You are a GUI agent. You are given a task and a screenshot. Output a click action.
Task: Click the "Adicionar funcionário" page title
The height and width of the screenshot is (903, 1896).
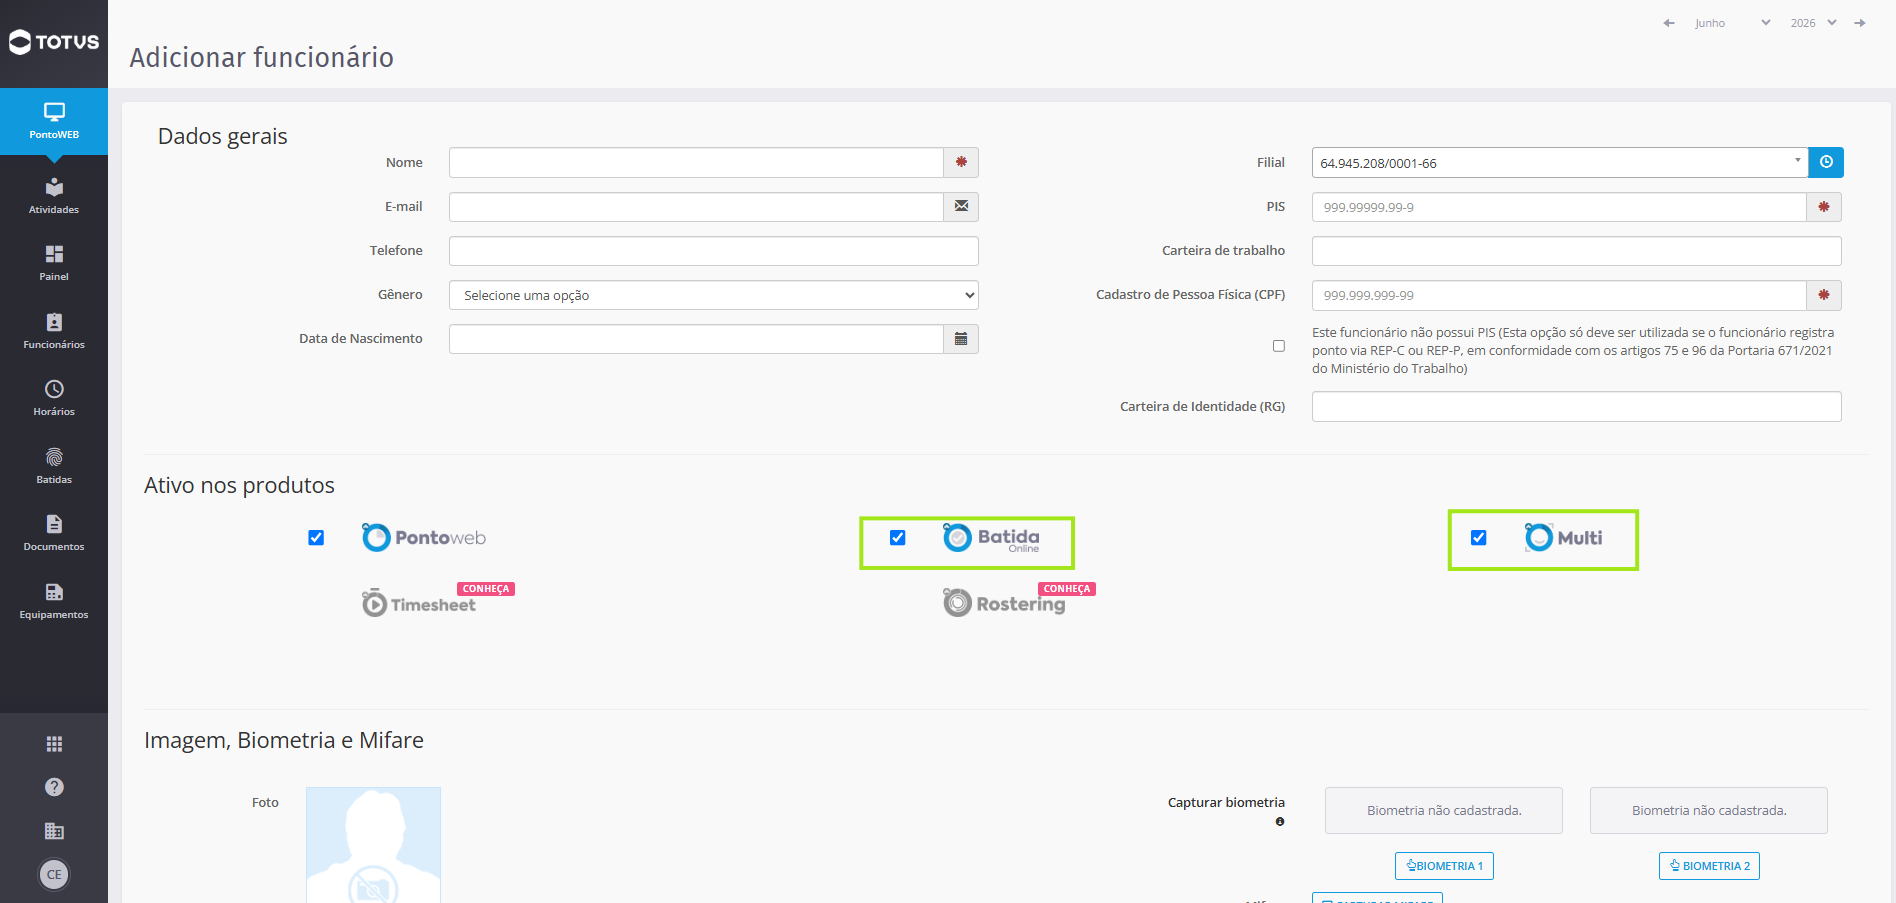pos(262,57)
